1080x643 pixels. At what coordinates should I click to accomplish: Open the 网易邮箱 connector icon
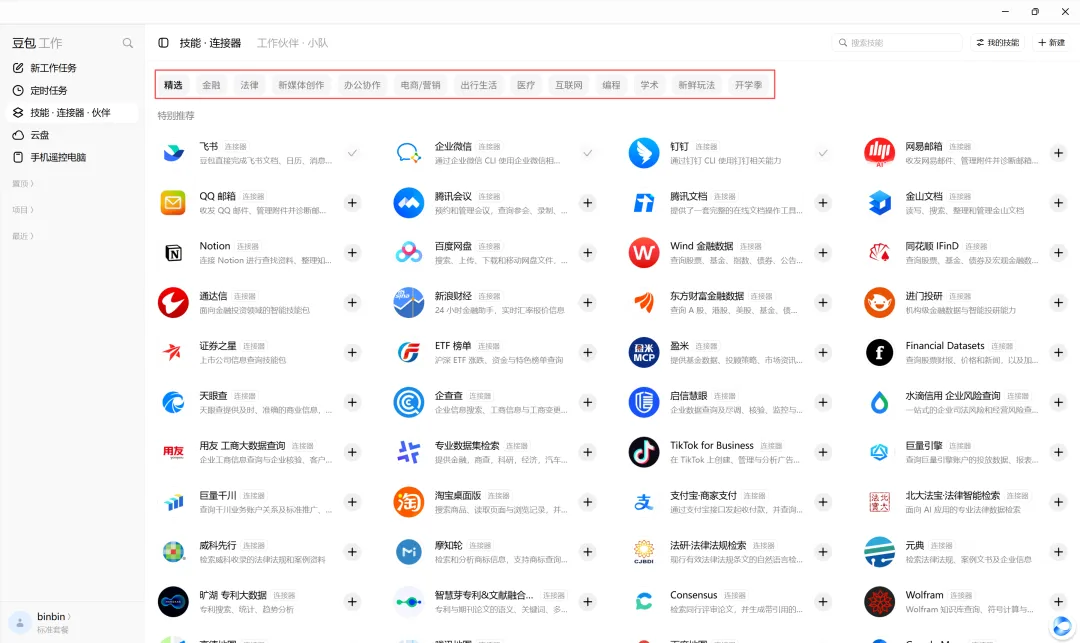click(880, 153)
